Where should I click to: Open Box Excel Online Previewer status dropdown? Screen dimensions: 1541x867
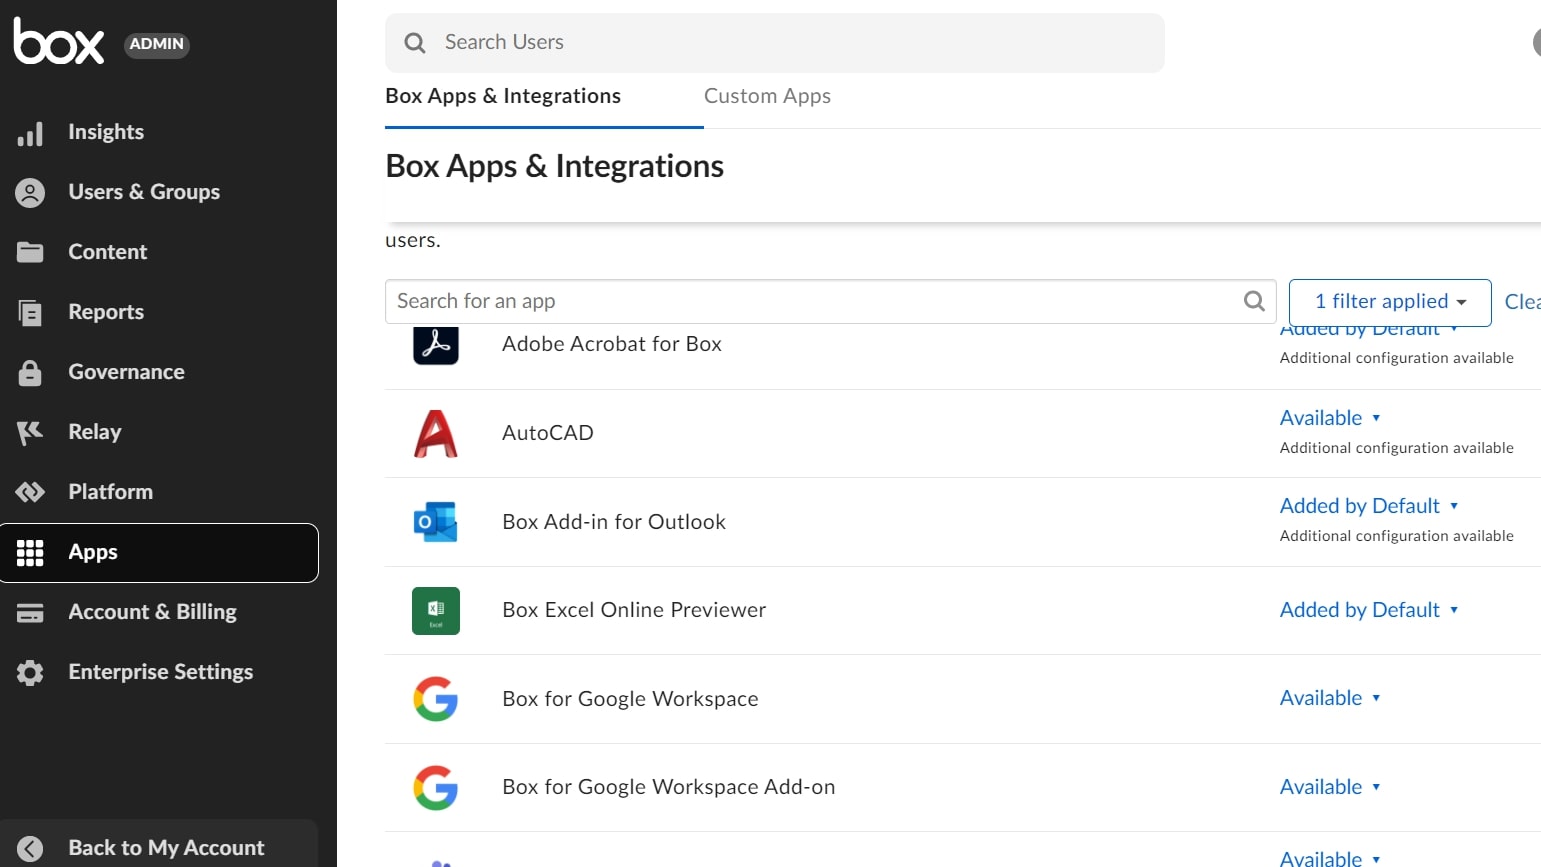(x=1369, y=610)
